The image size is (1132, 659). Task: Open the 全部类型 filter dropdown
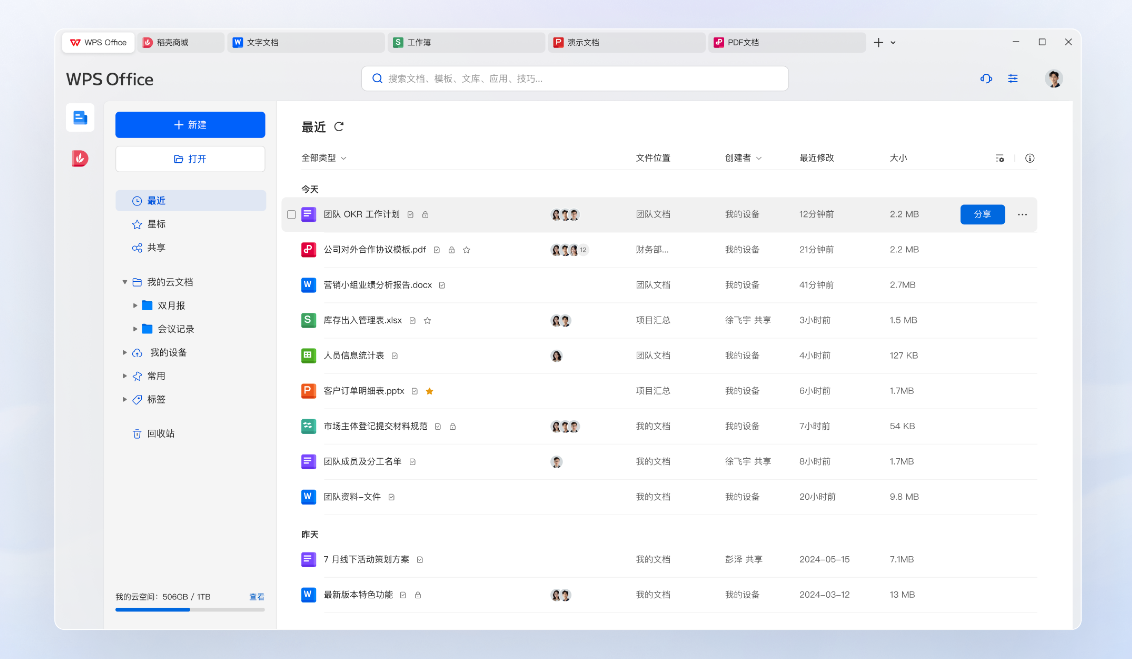point(324,158)
